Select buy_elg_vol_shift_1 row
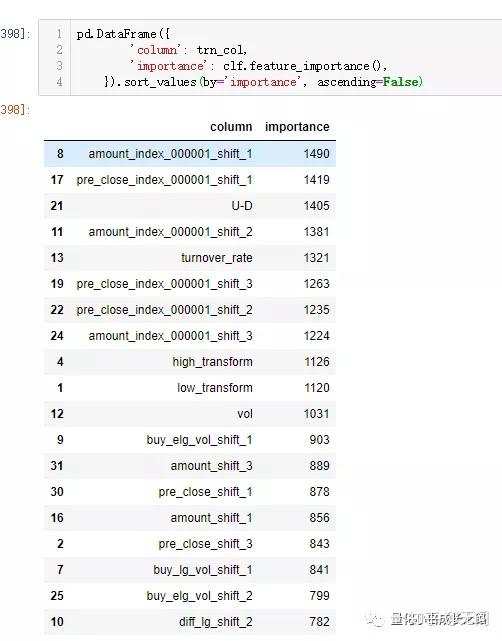 190,440
